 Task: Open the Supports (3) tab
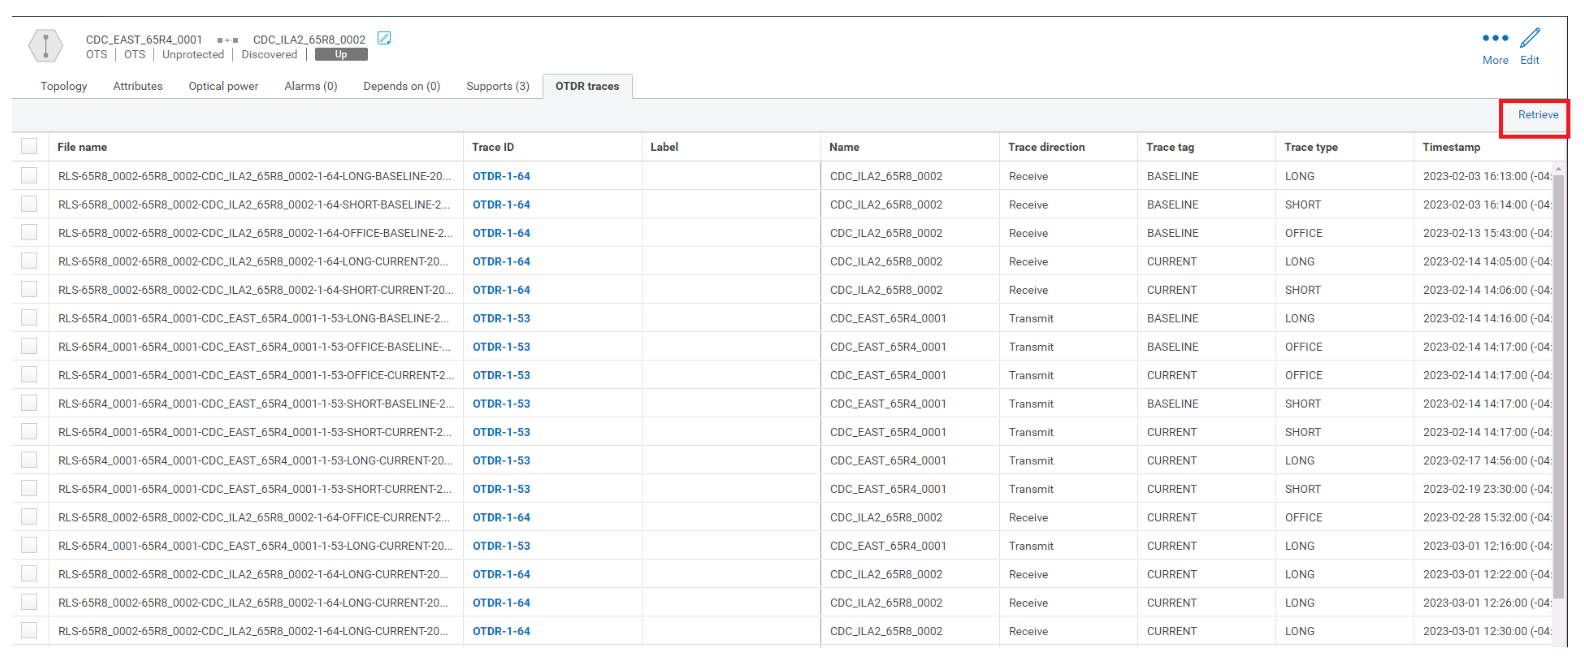[x=498, y=86]
